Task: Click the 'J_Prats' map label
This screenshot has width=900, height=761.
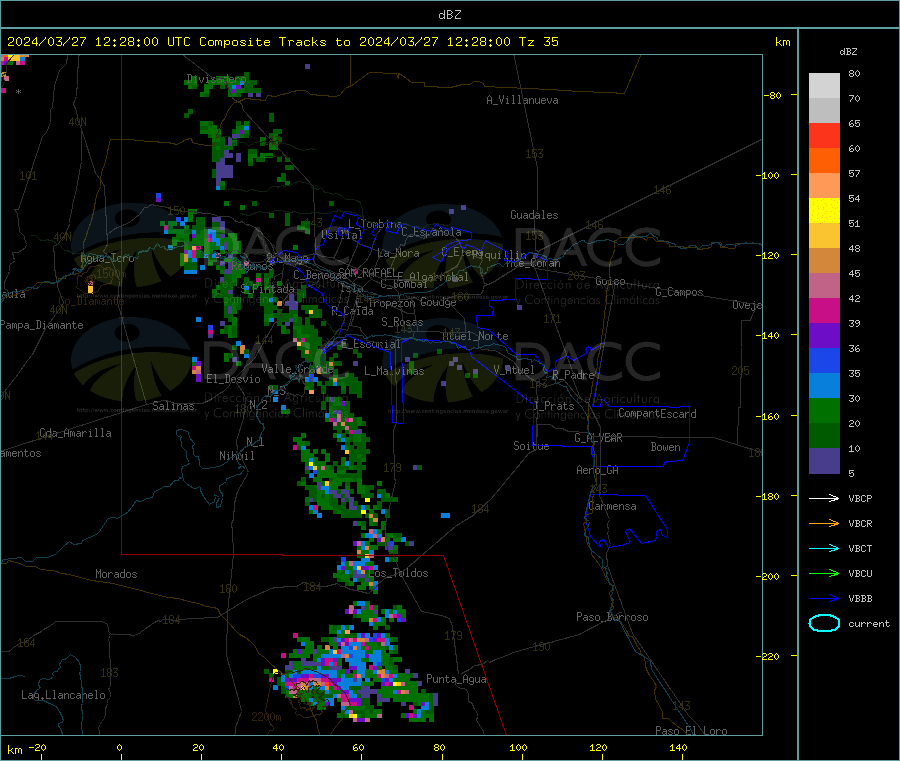Action: click(553, 406)
